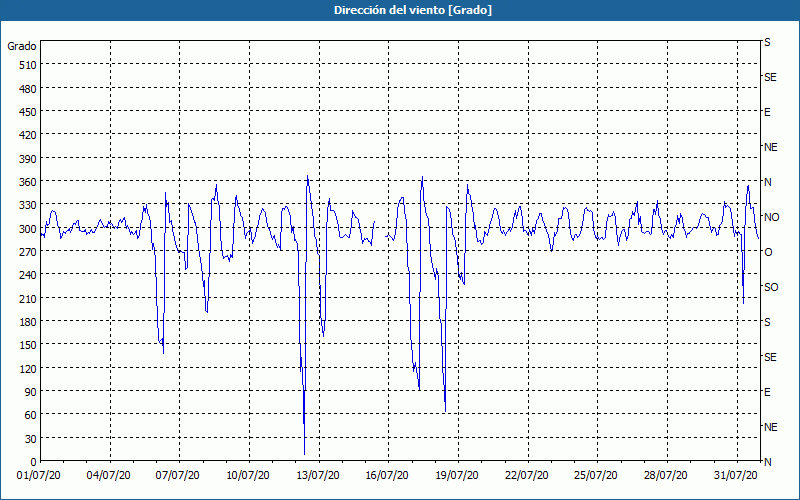Click the 450 left axis label
Image resolution: width=800 pixels, height=500 pixels.
click(x=29, y=112)
